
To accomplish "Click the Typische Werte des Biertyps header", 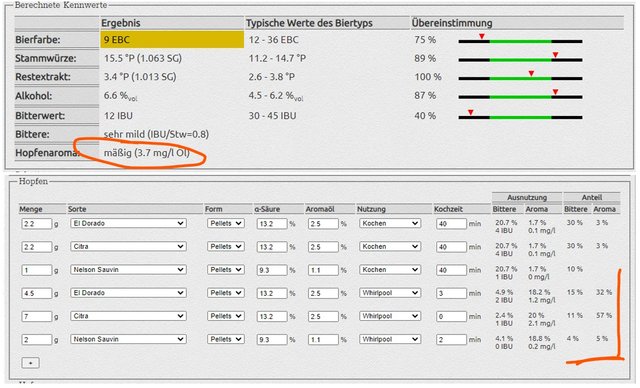I will coord(309,23).
